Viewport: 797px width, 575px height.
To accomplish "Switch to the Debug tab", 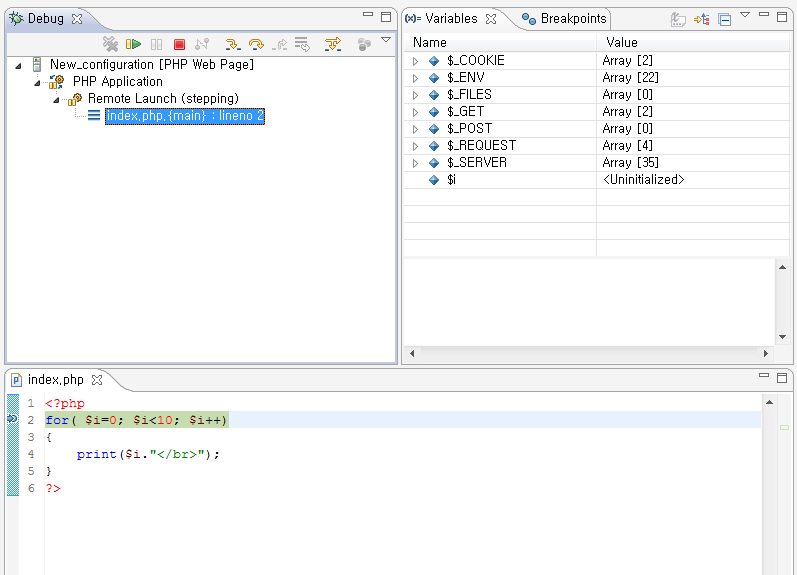I will (x=45, y=19).
